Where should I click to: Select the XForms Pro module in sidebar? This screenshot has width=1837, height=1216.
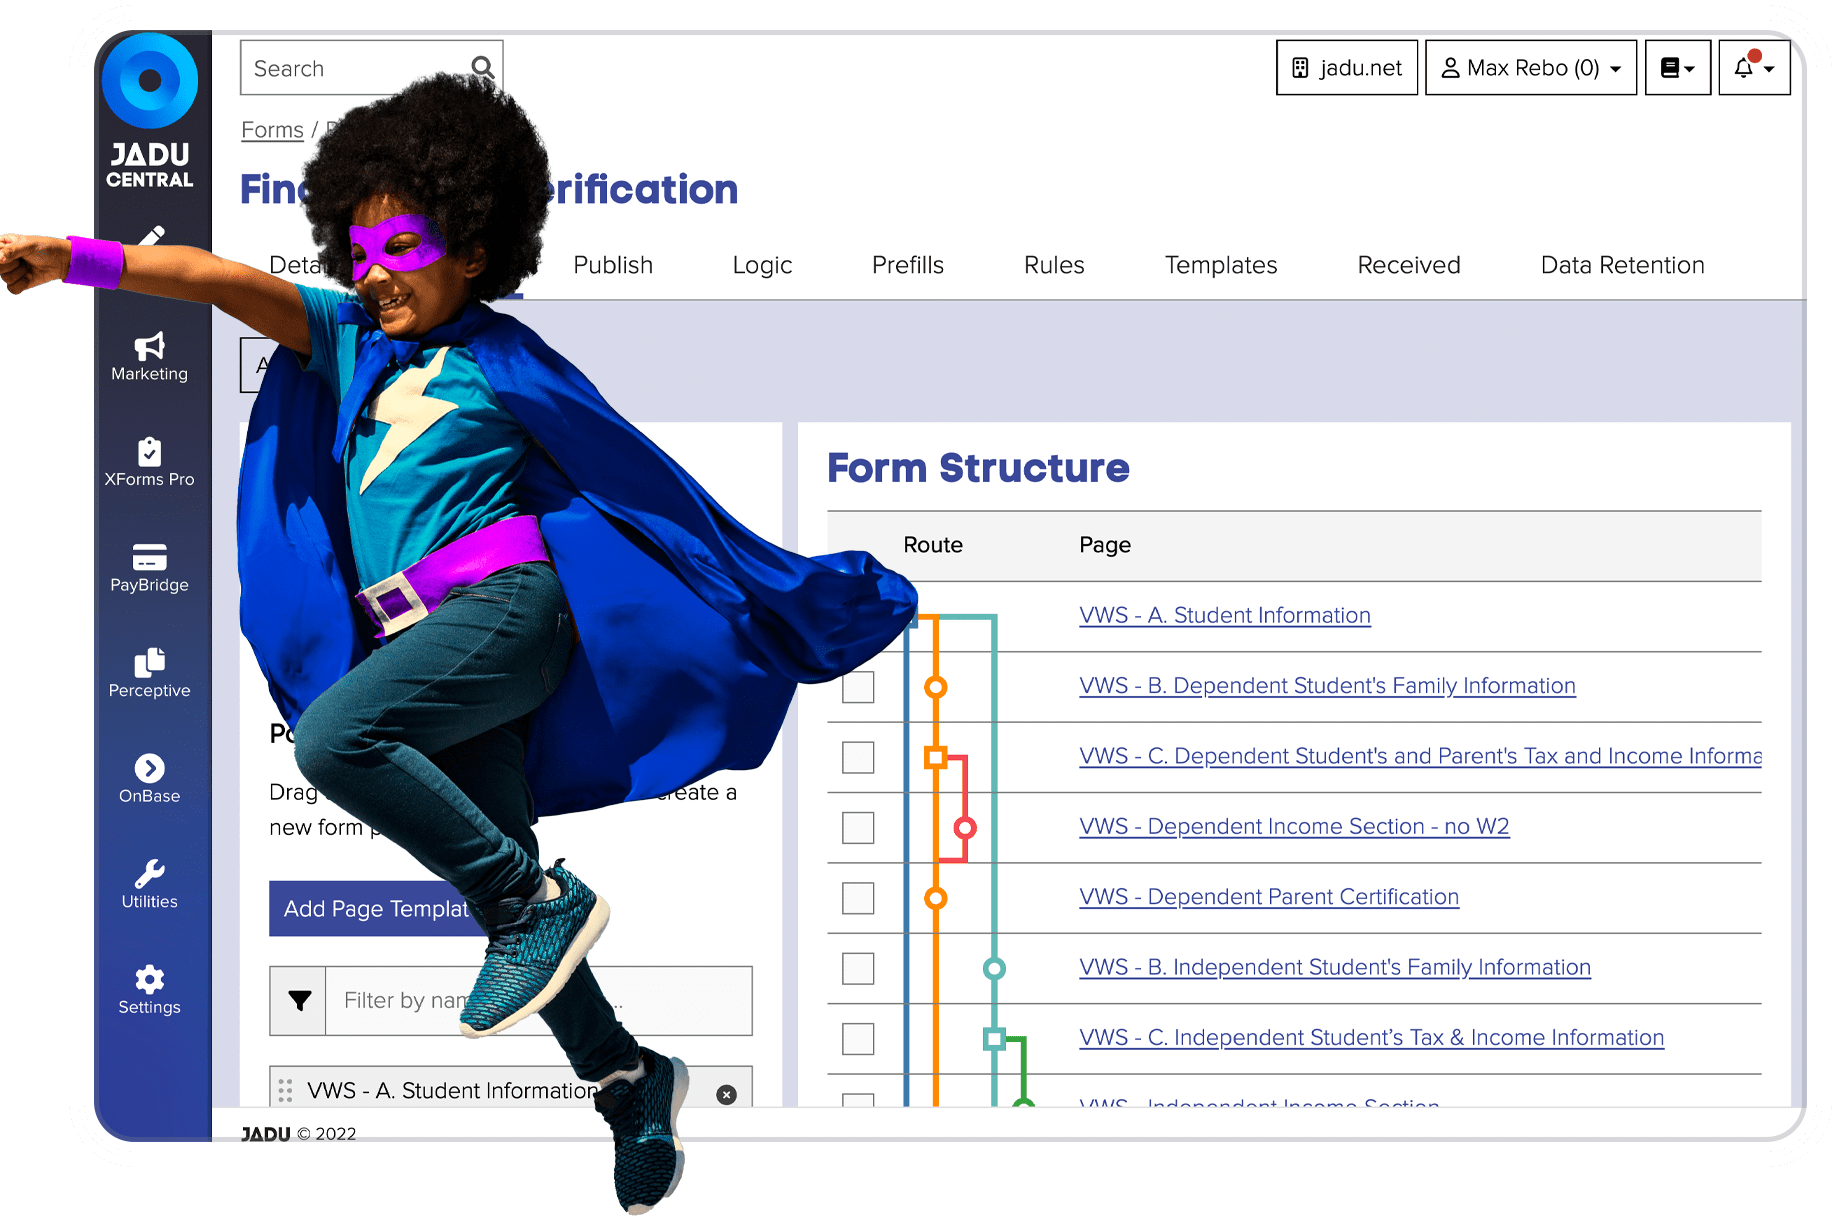coord(149,460)
